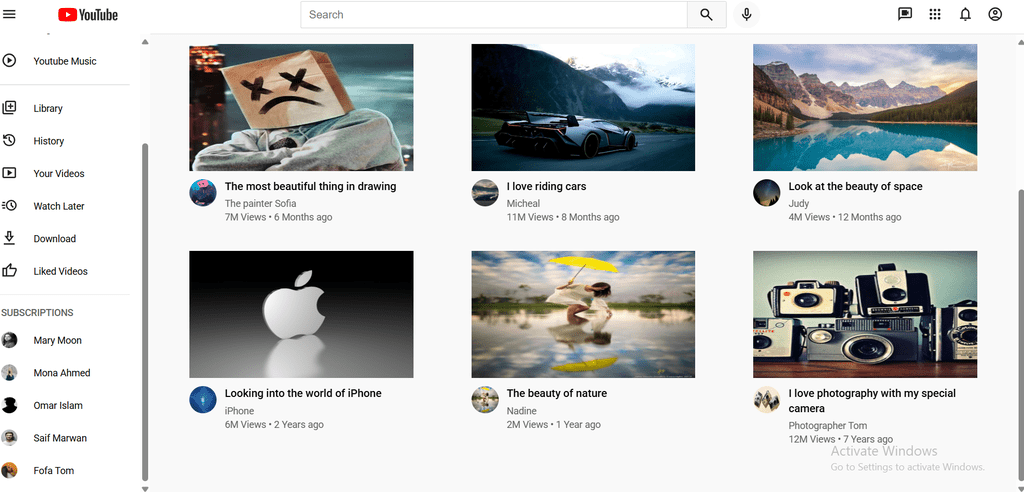Play the sad paper bag video thumbnail

(x=301, y=107)
